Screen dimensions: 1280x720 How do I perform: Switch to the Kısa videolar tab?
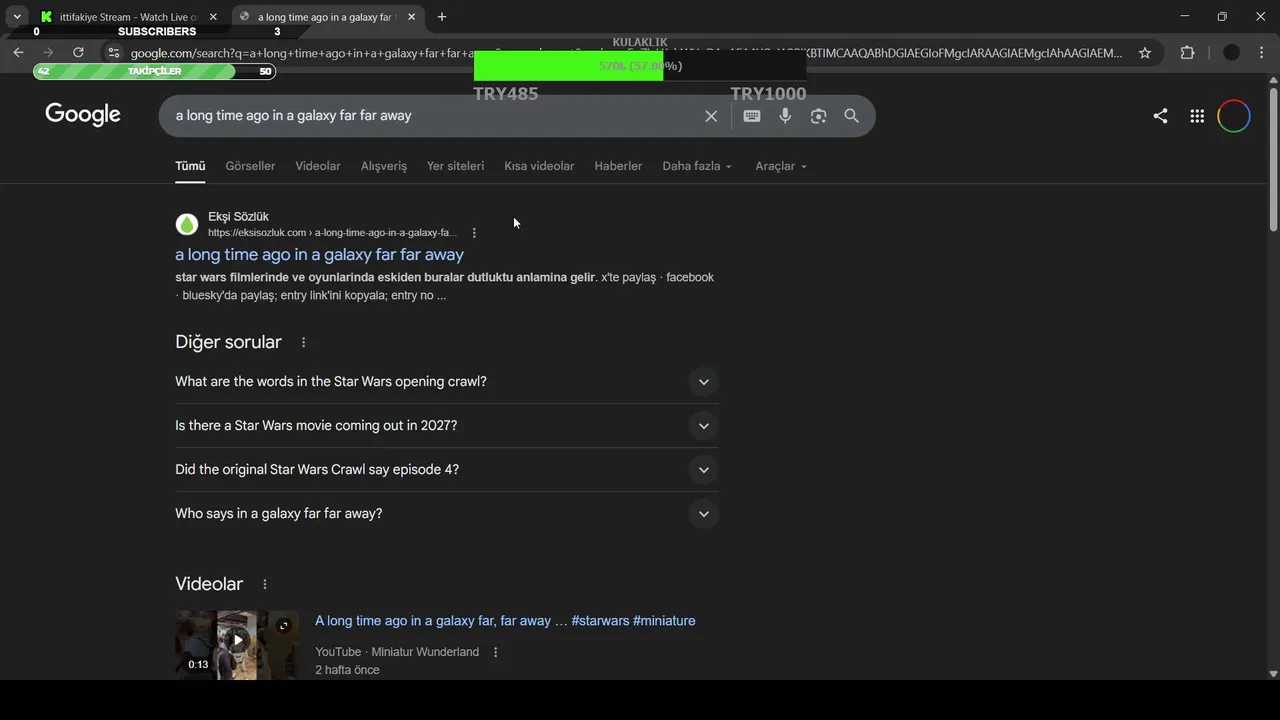[x=539, y=166]
